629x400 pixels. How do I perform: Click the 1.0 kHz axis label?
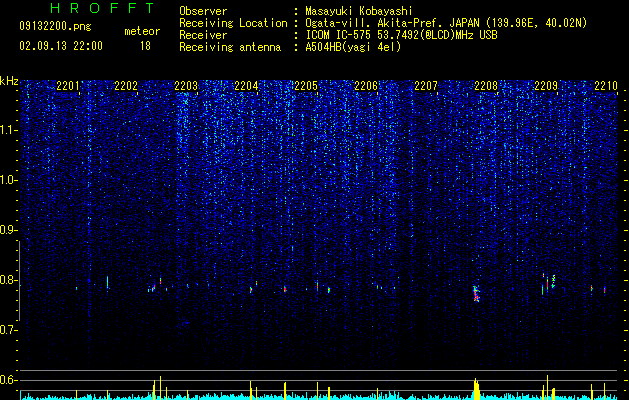[x=9, y=180]
